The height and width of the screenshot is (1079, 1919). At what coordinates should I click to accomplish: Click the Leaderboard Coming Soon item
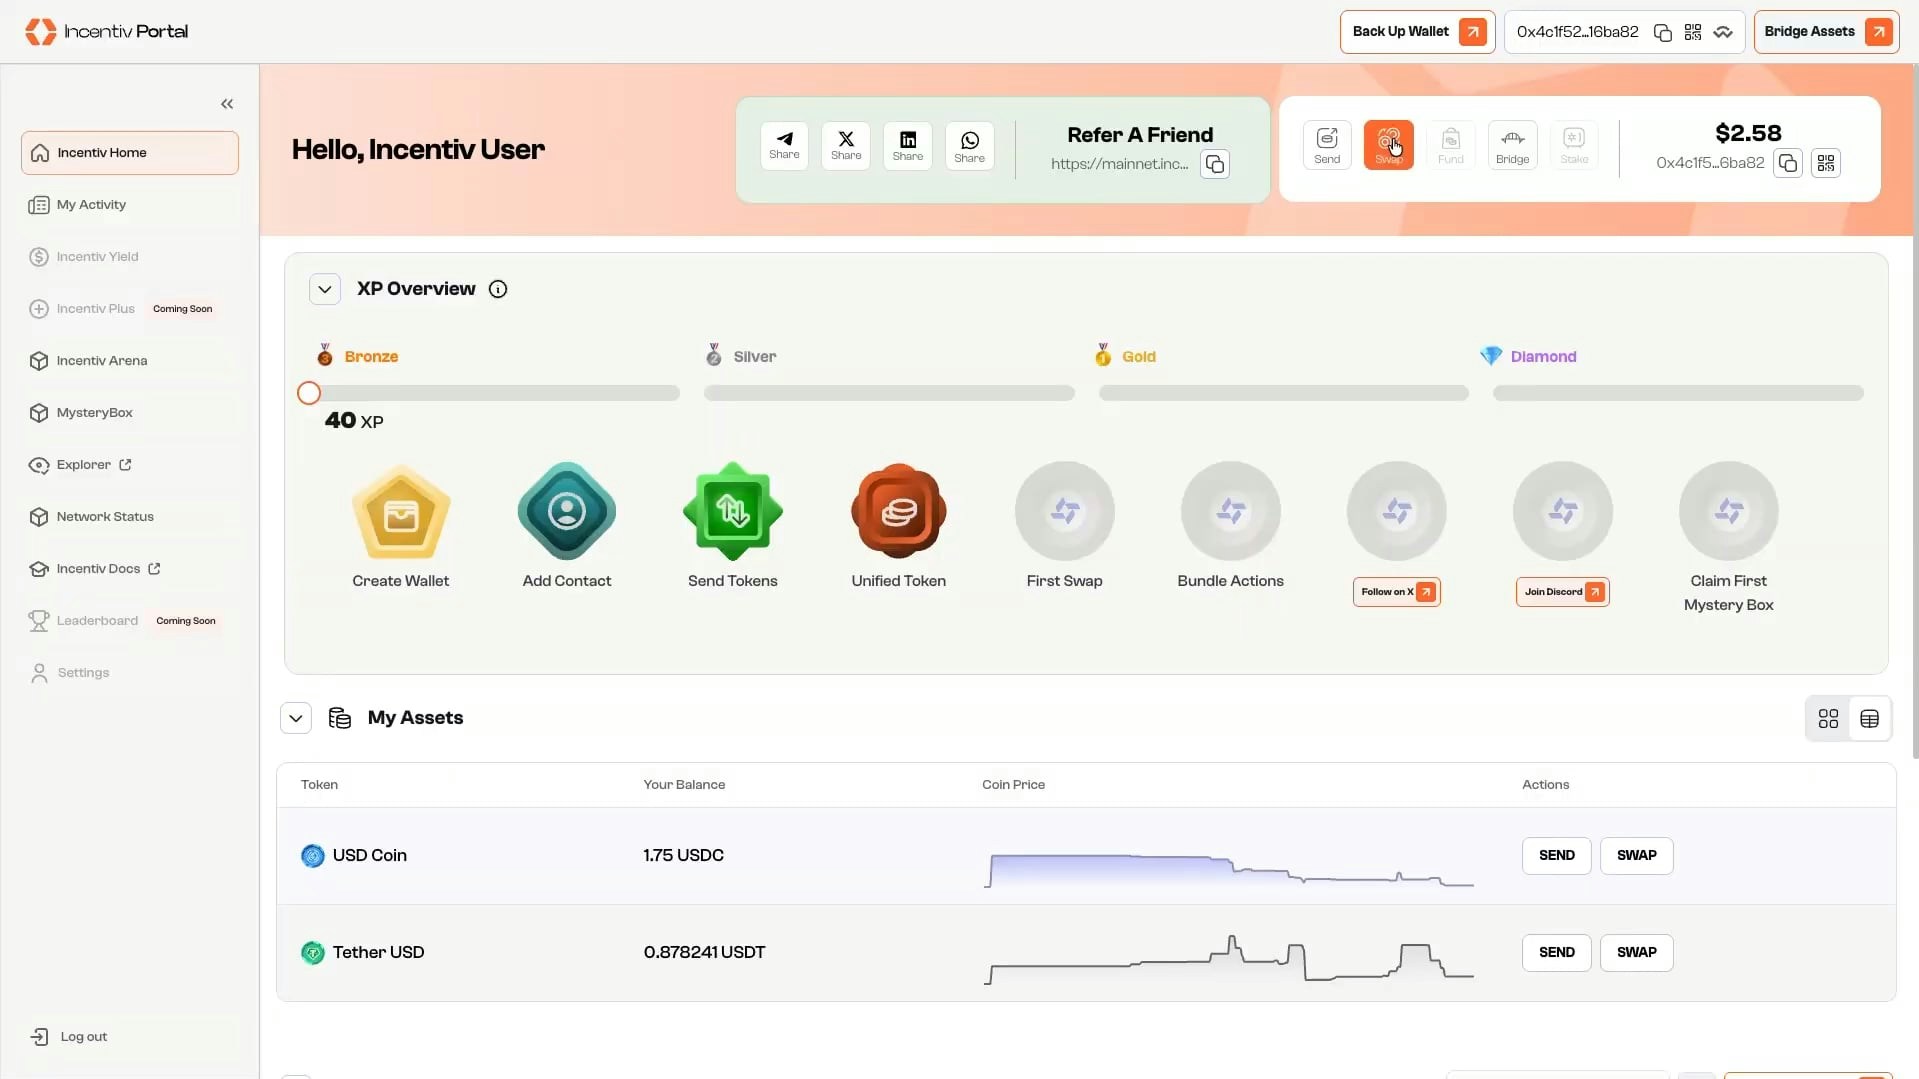pos(130,621)
